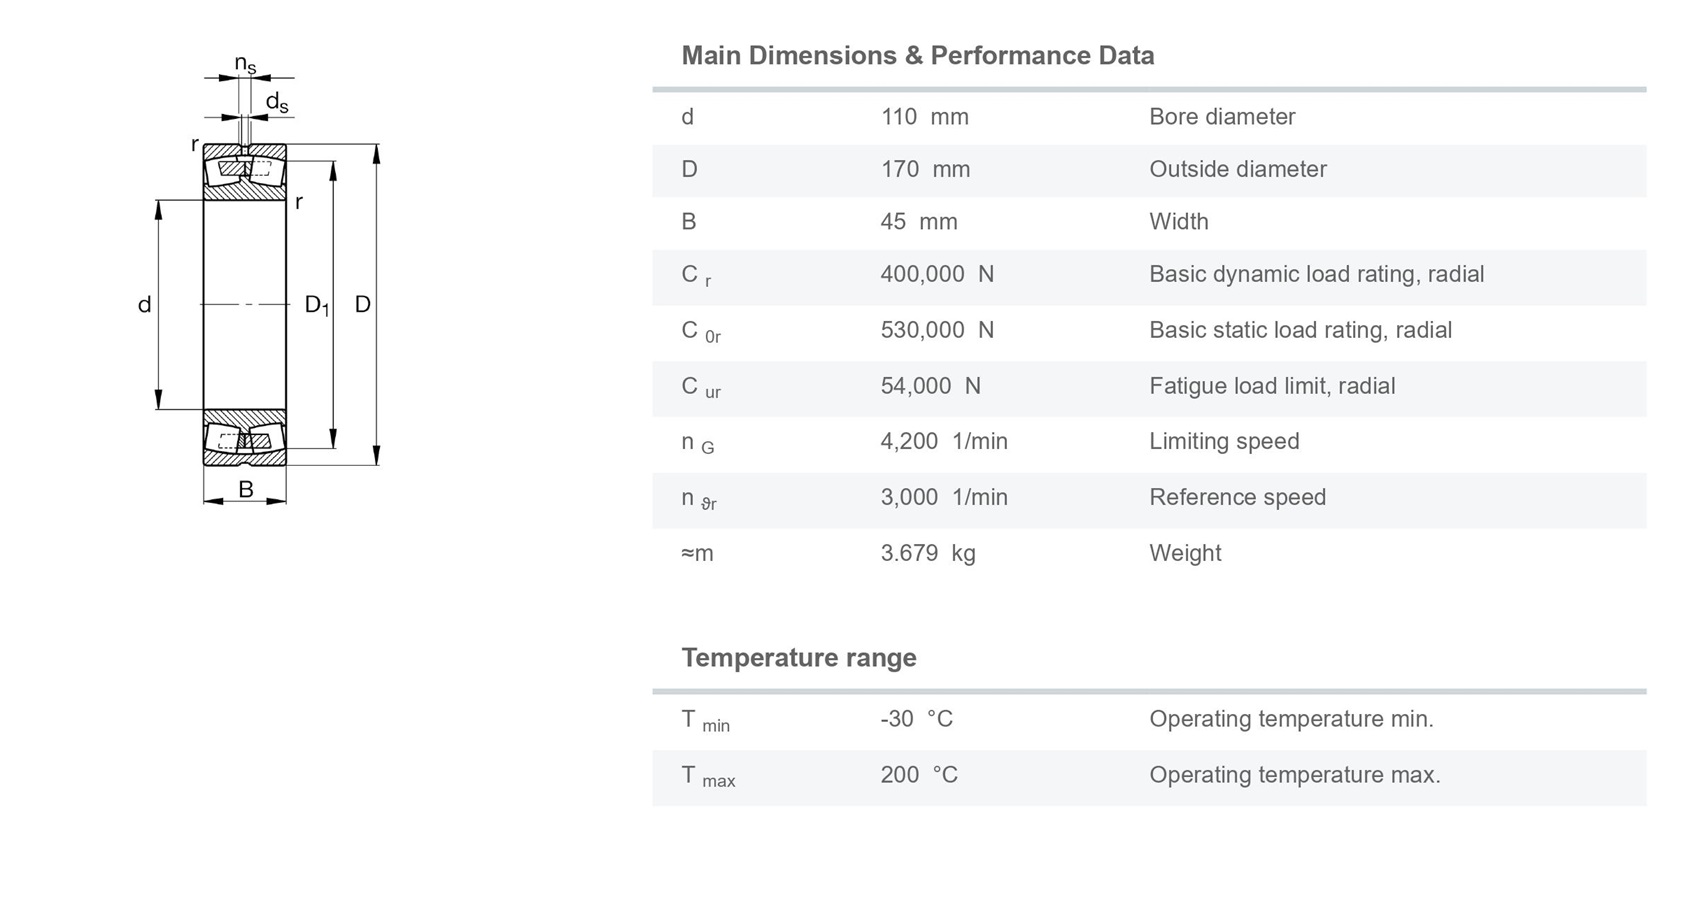
Task: Select the Limiting speed value 4,200 1/min
Action: 944,441
